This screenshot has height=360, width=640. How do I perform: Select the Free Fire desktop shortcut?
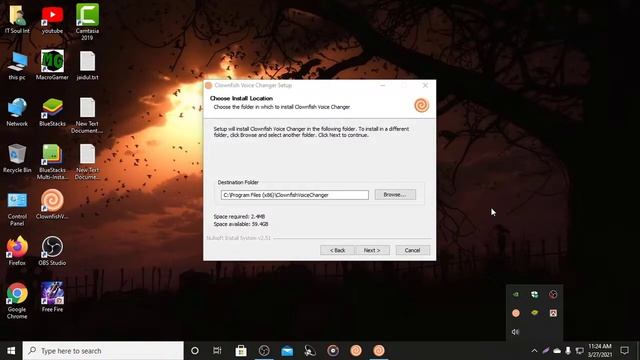click(52, 297)
